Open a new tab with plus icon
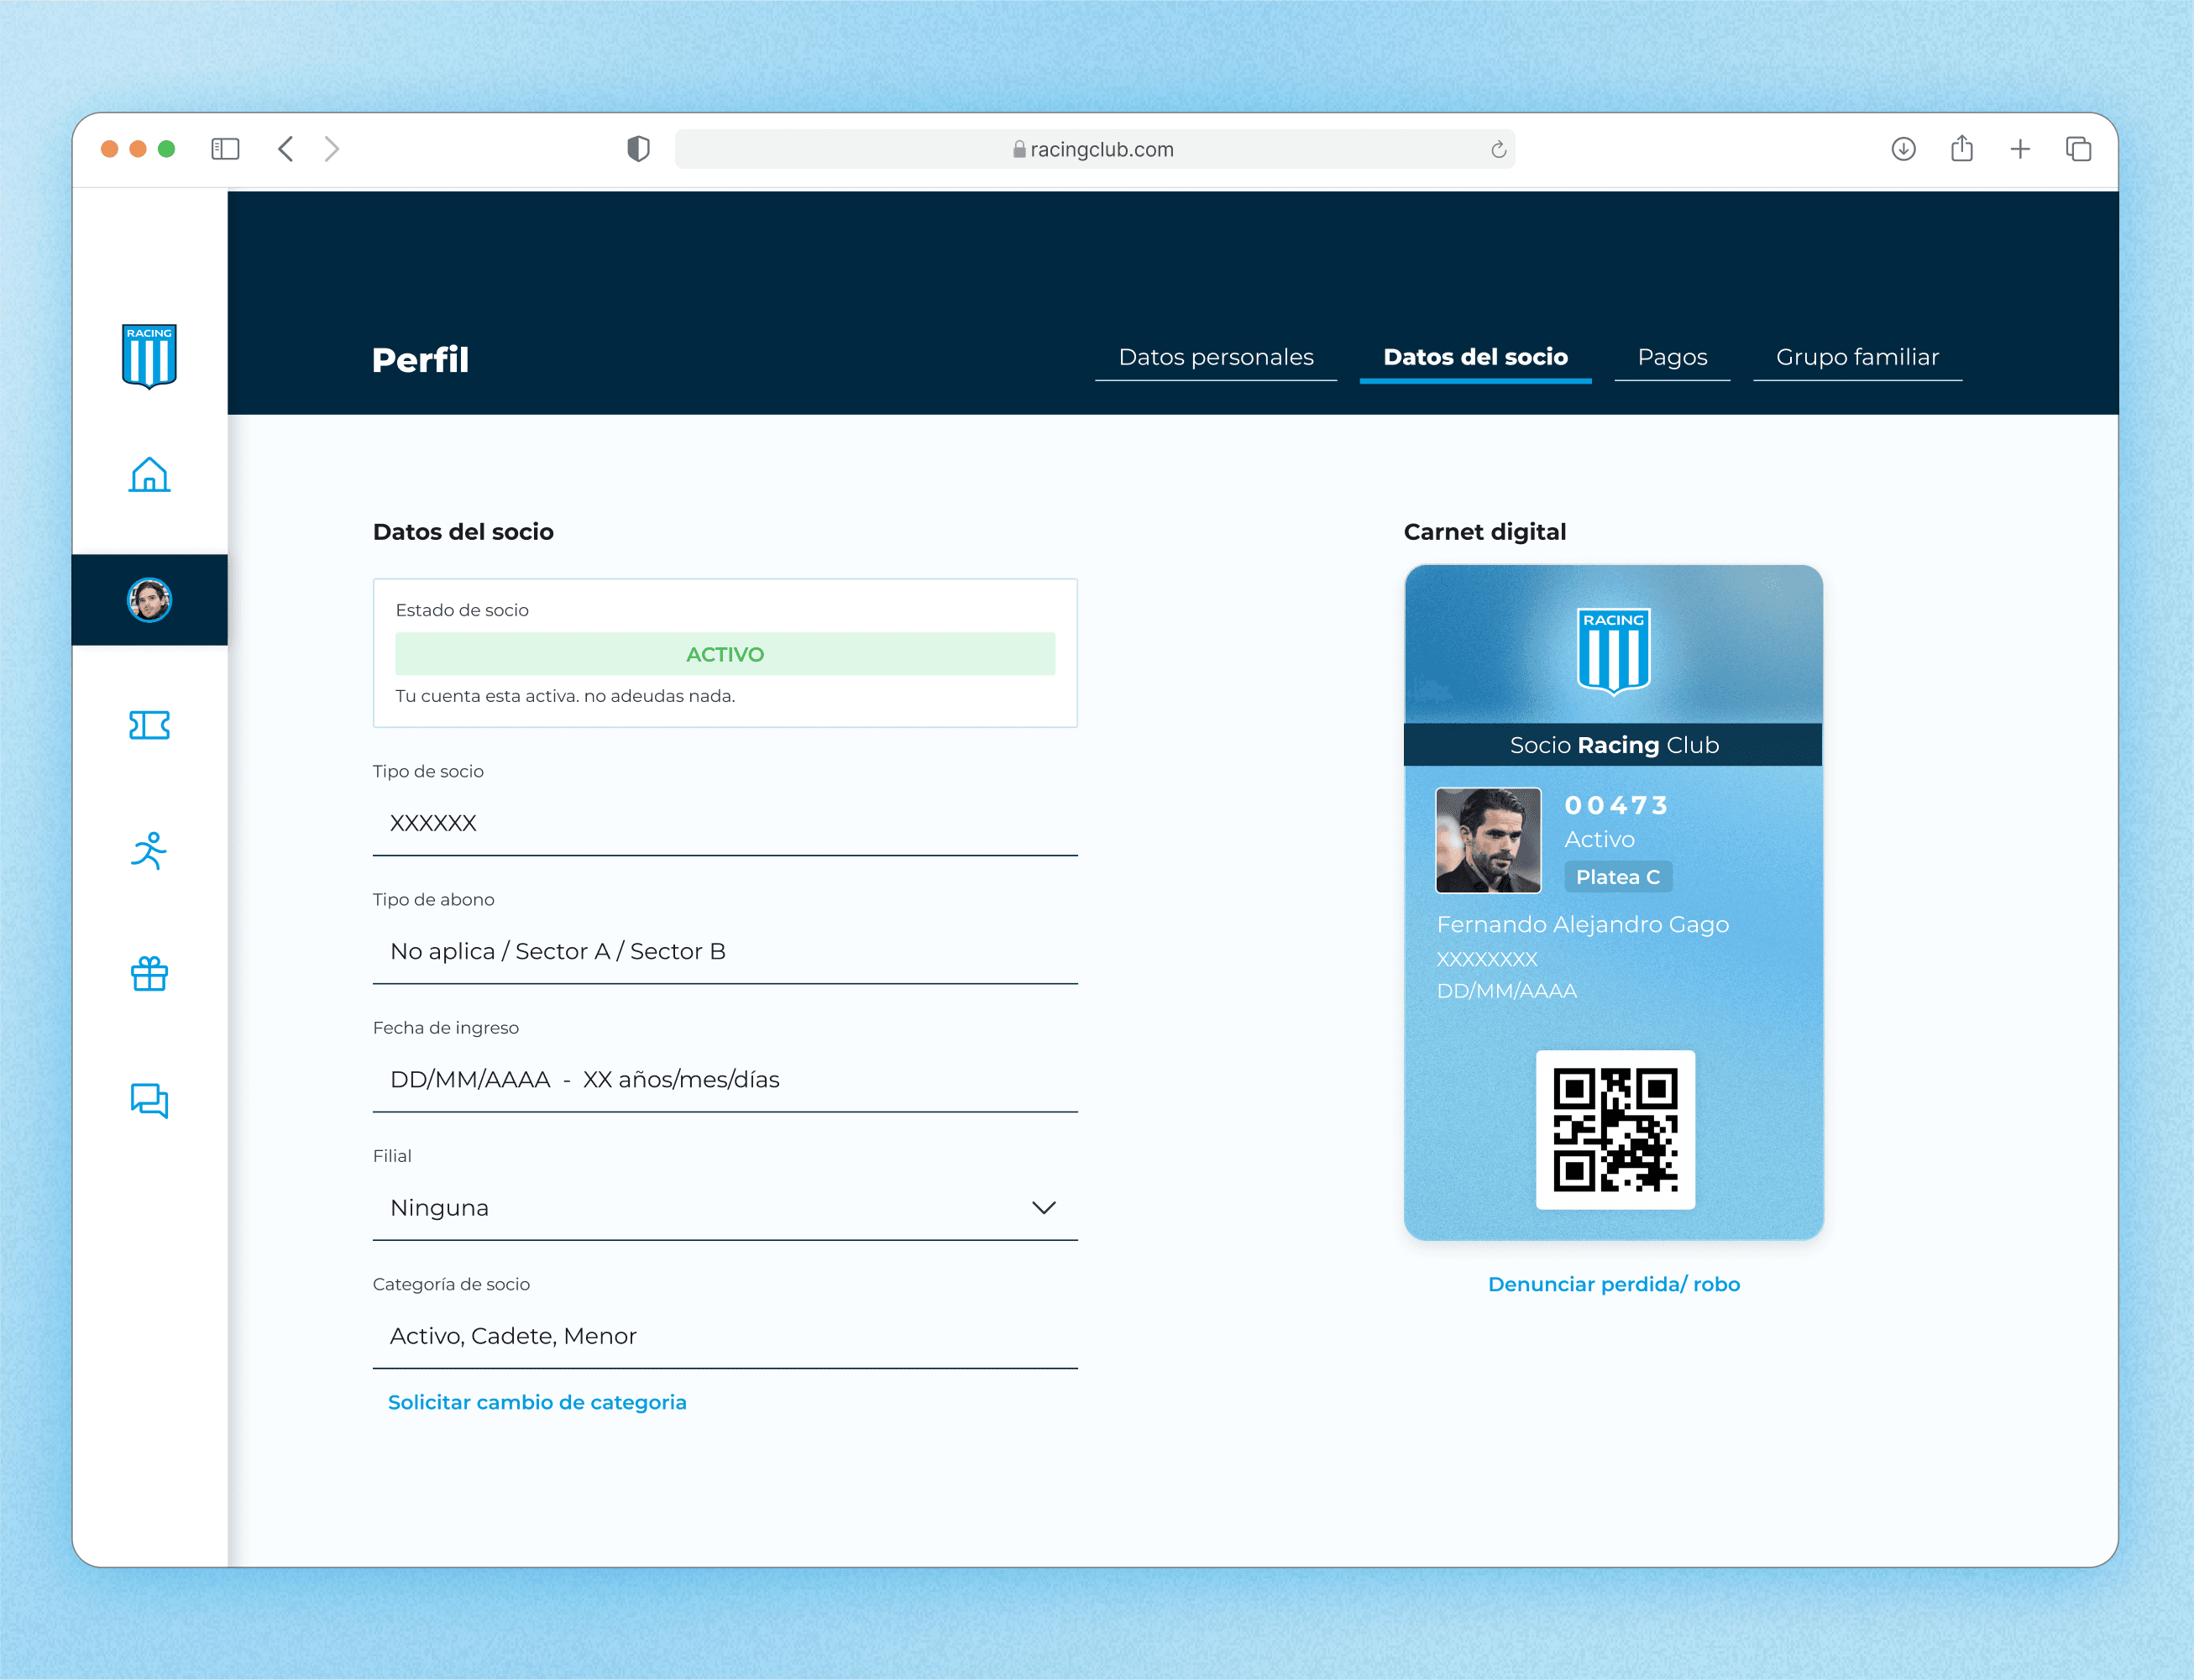Screen dimensions: 2194x1680 click(x=2020, y=149)
